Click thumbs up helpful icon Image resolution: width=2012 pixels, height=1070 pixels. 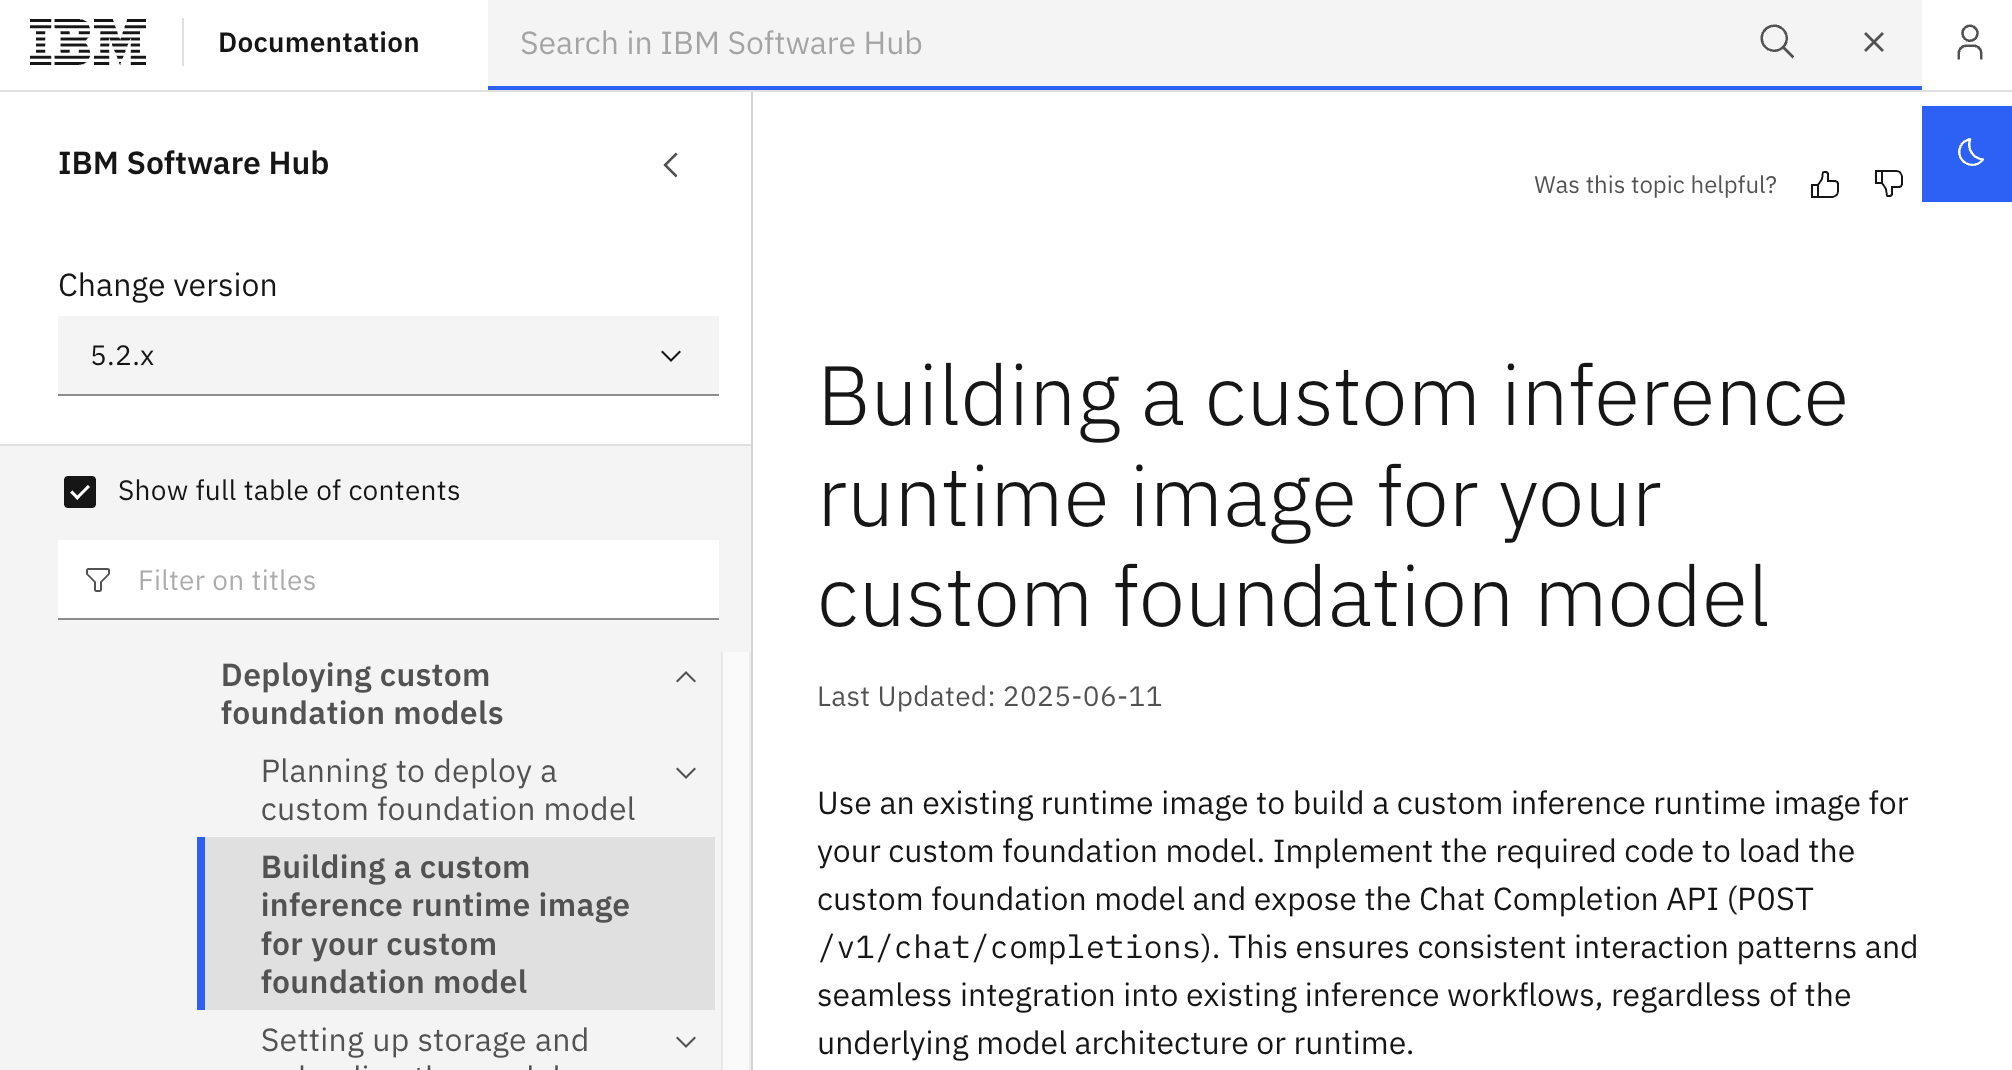coord(1825,185)
